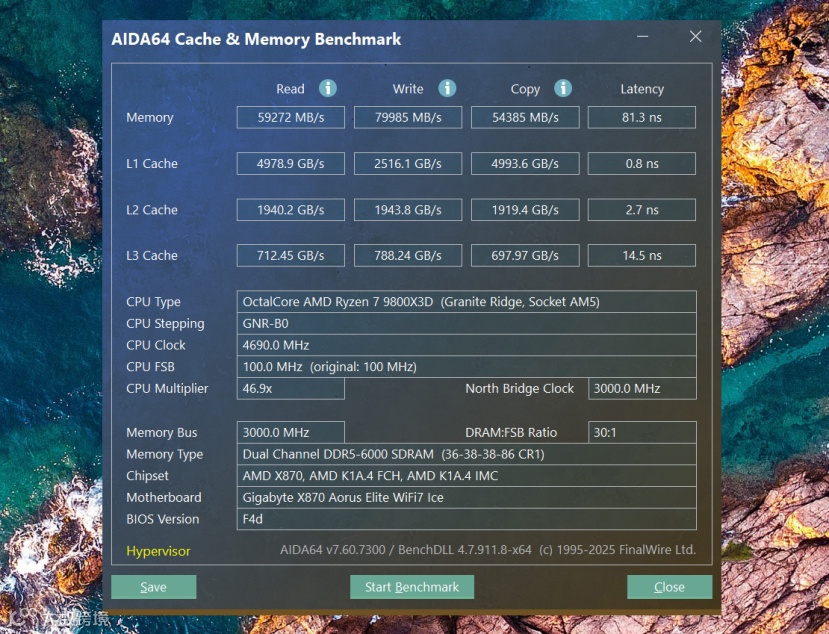Click the Read column header
The width and height of the screenshot is (829, 634).
290,89
